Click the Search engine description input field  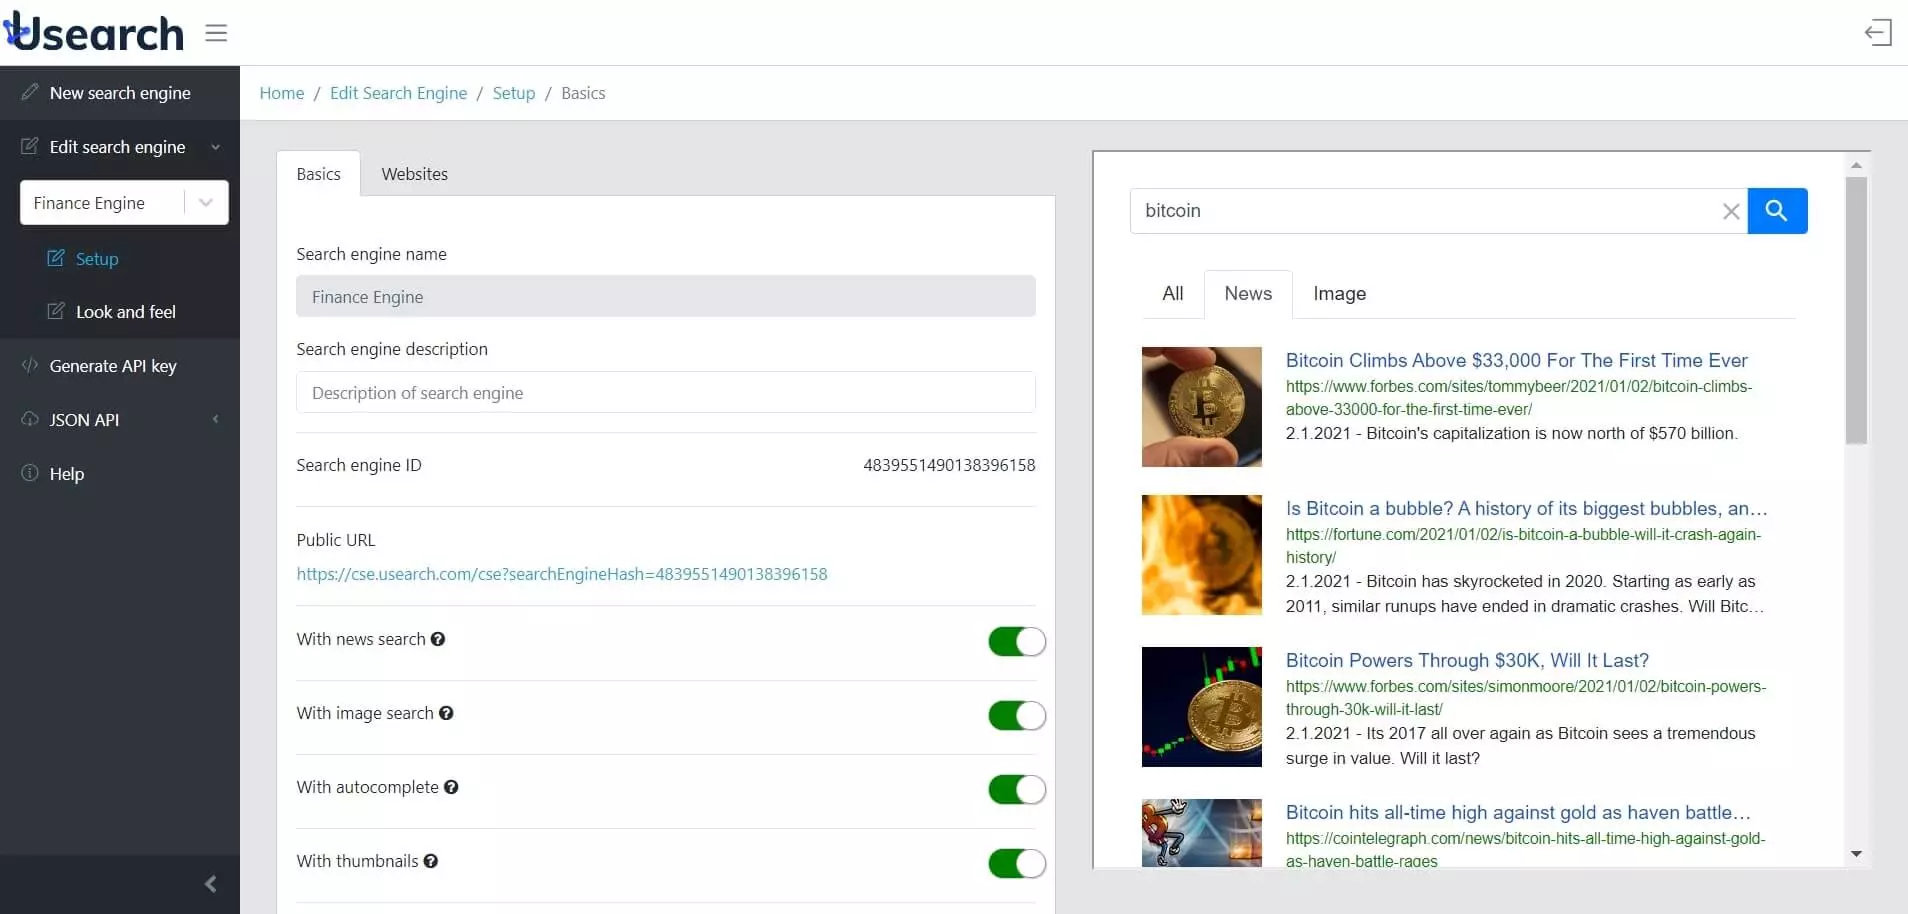pos(666,392)
